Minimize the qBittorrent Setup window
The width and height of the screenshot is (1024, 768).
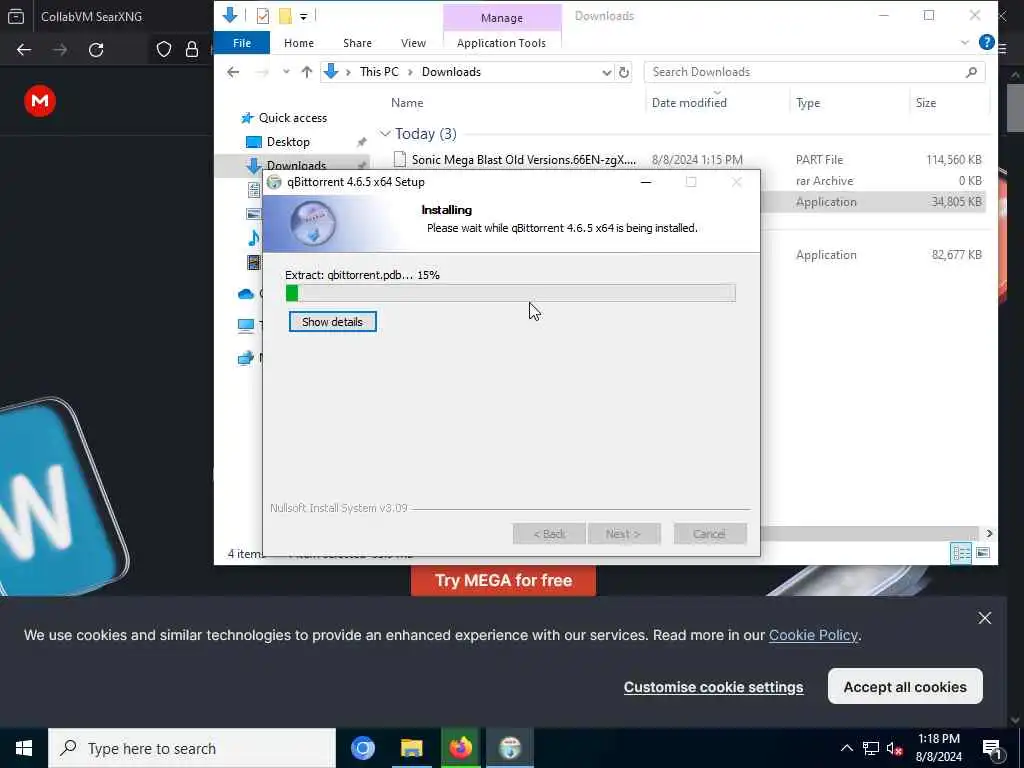click(x=646, y=182)
